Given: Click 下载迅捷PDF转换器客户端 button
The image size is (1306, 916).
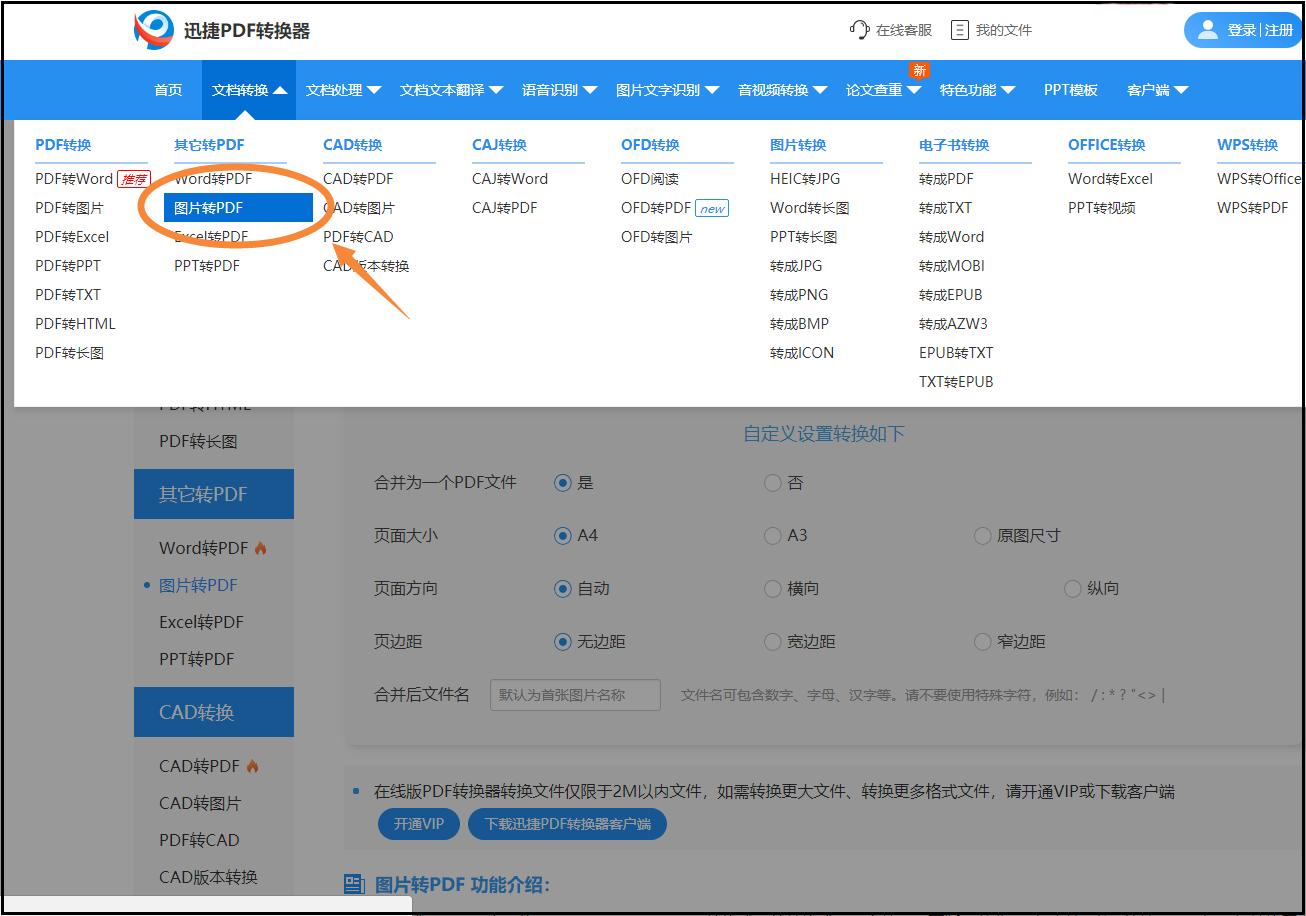Looking at the screenshot, I should [567, 823].
